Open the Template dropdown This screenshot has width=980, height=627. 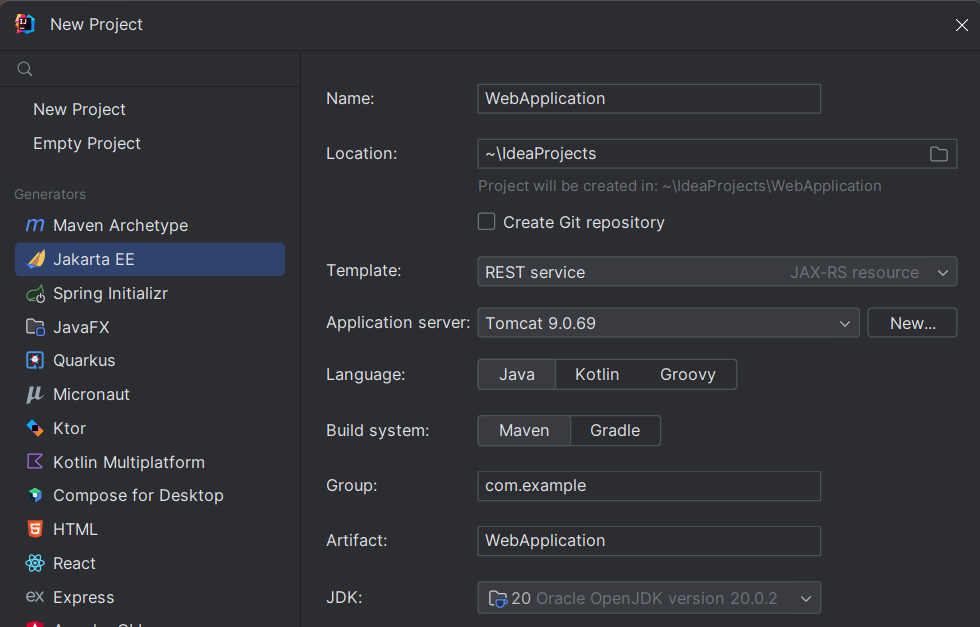717,272
